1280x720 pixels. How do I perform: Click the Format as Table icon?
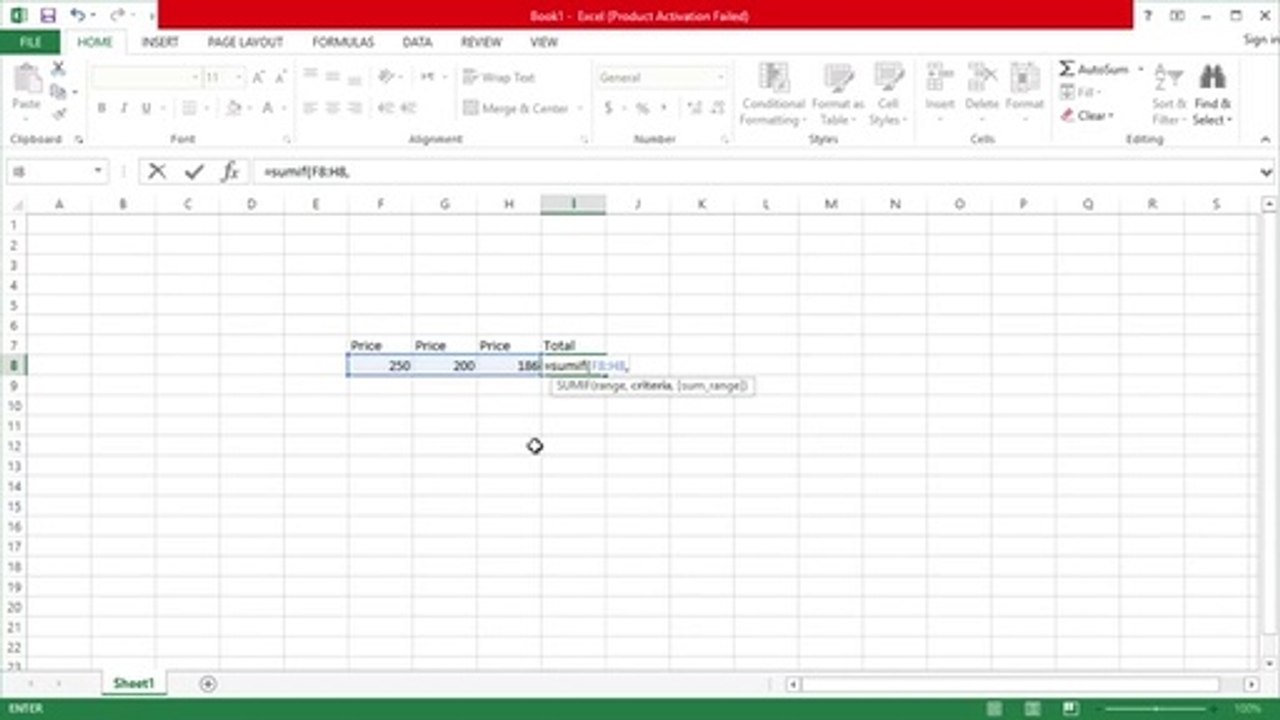click(x=837, y=78)
